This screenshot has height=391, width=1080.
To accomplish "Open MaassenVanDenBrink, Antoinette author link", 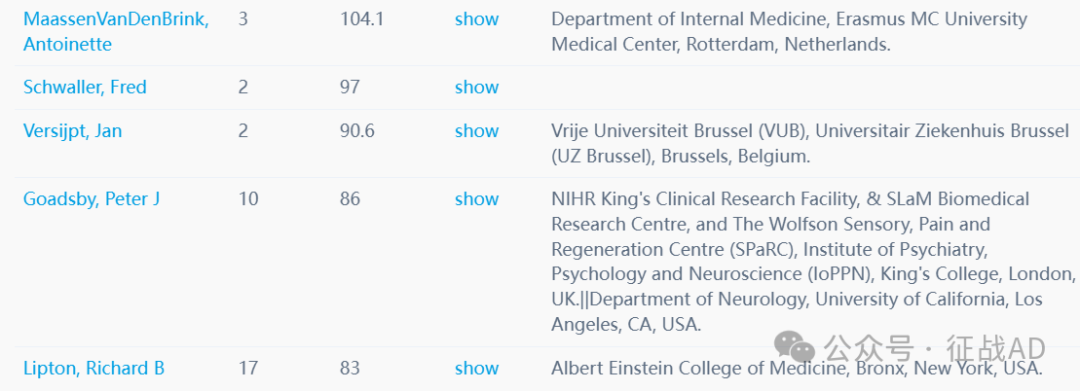I will pos(116,32).
